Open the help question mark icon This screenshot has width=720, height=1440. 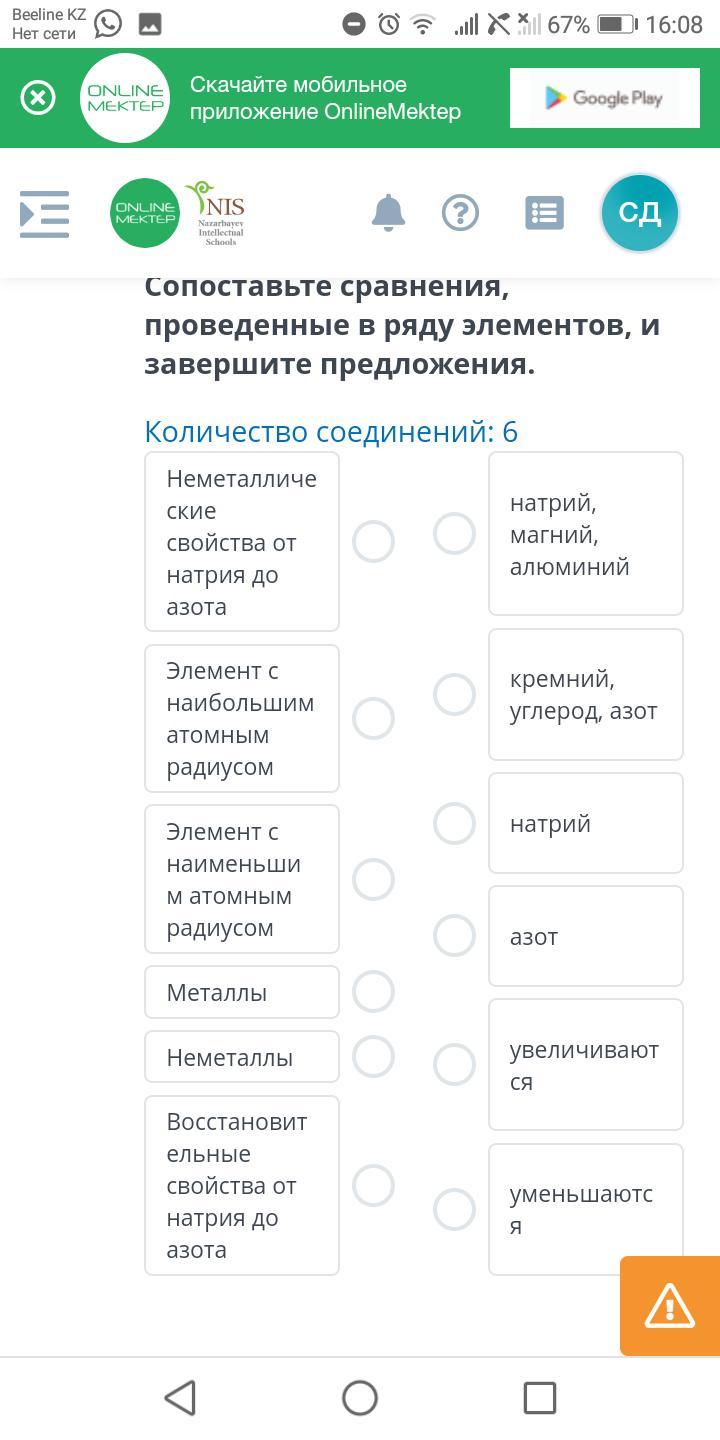(x=460, y=213)
